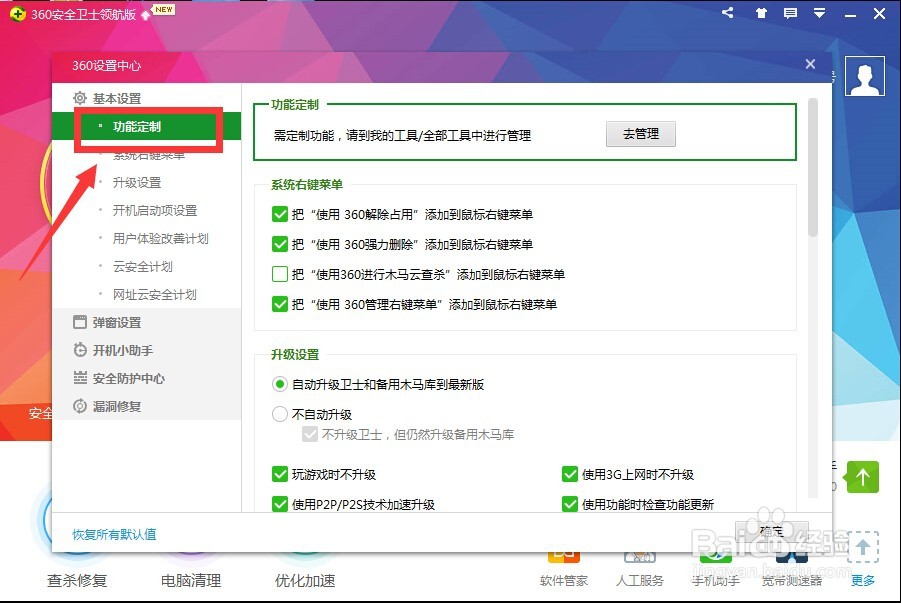This screenshot has height=603, width=901.
Task: Toggle 使用P2P/P2S技术加速升级 checkbox
Action: point(280,504)
